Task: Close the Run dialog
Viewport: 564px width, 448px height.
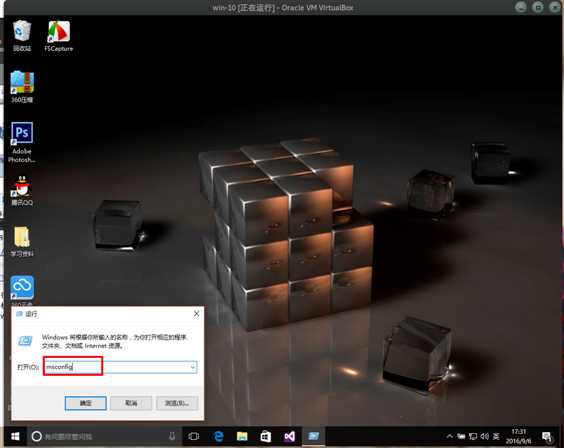Action: [196, 314]
